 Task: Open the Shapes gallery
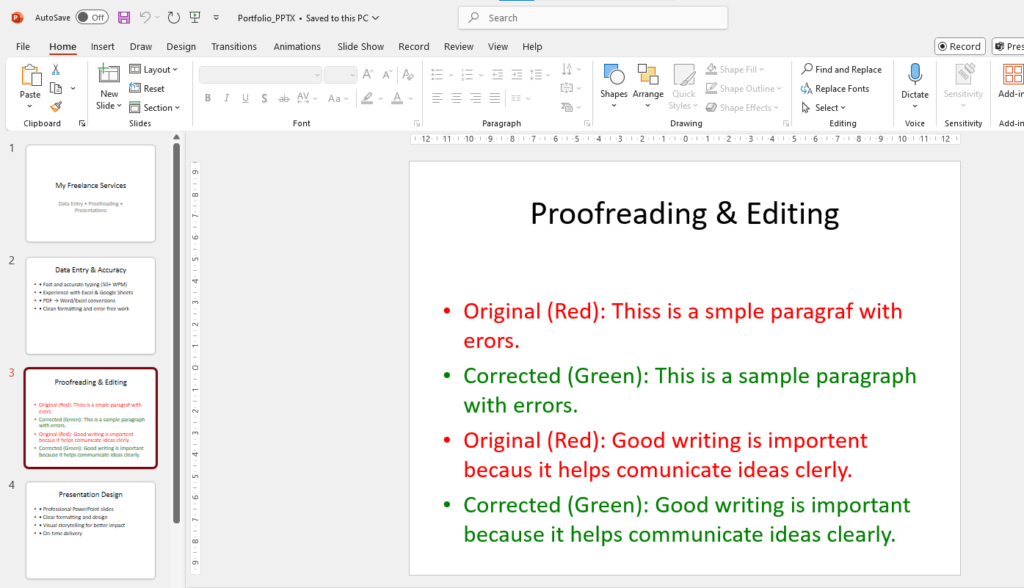[614, 85]
